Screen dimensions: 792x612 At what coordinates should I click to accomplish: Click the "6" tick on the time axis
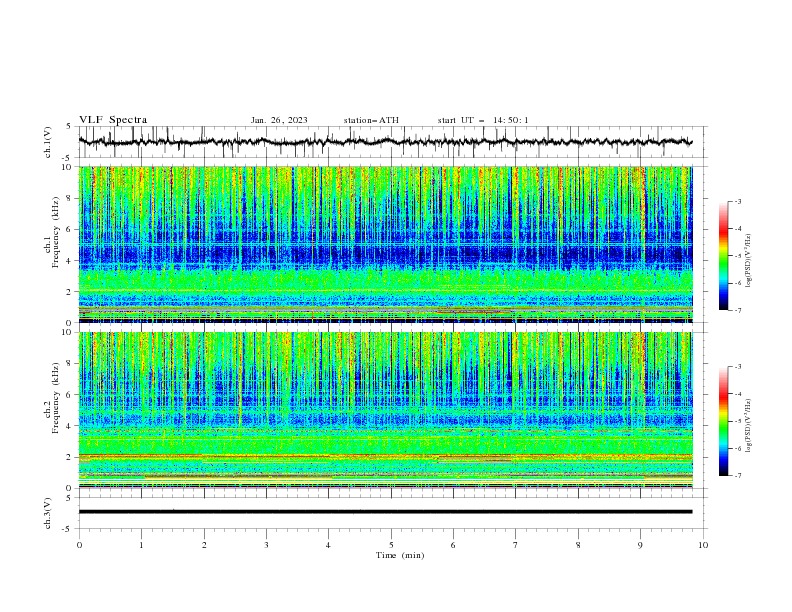pos(453,545)
